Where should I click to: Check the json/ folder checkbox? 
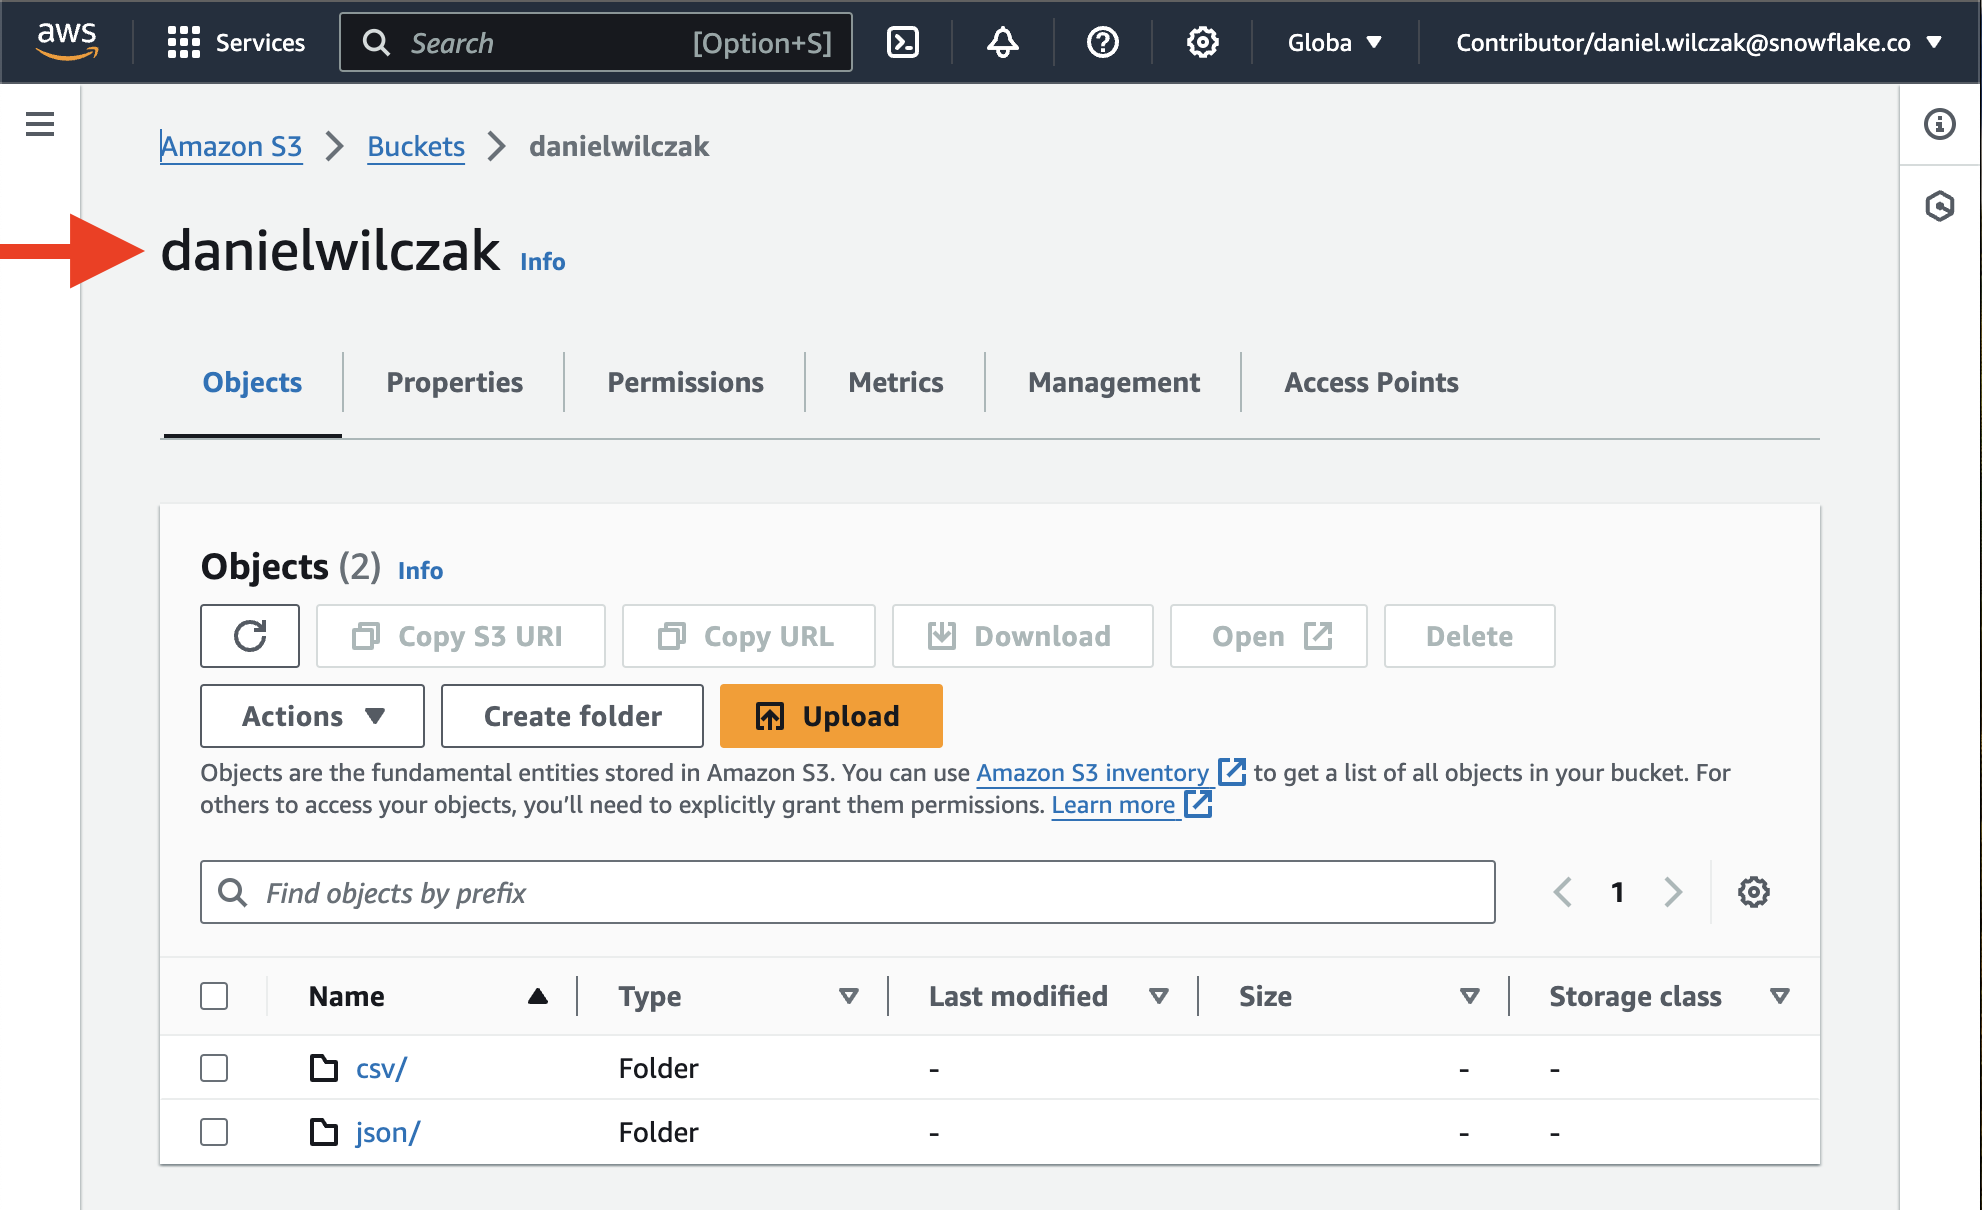[x=214, y=1132]
